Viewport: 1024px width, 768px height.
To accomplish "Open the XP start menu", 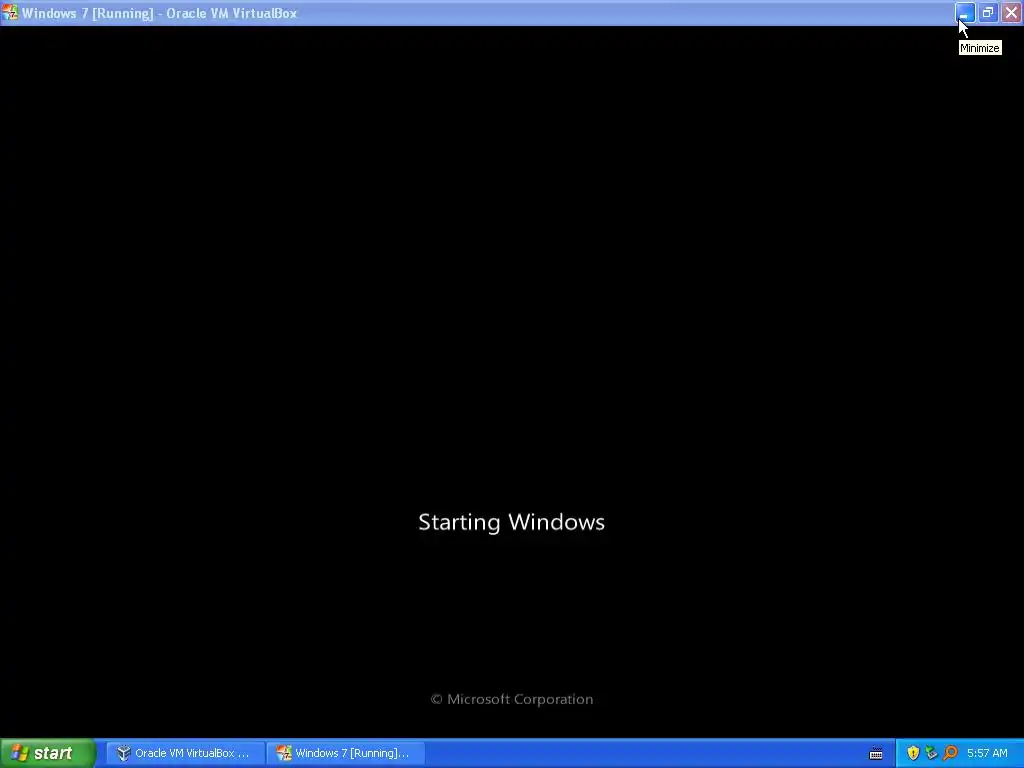I will [48, 753].
